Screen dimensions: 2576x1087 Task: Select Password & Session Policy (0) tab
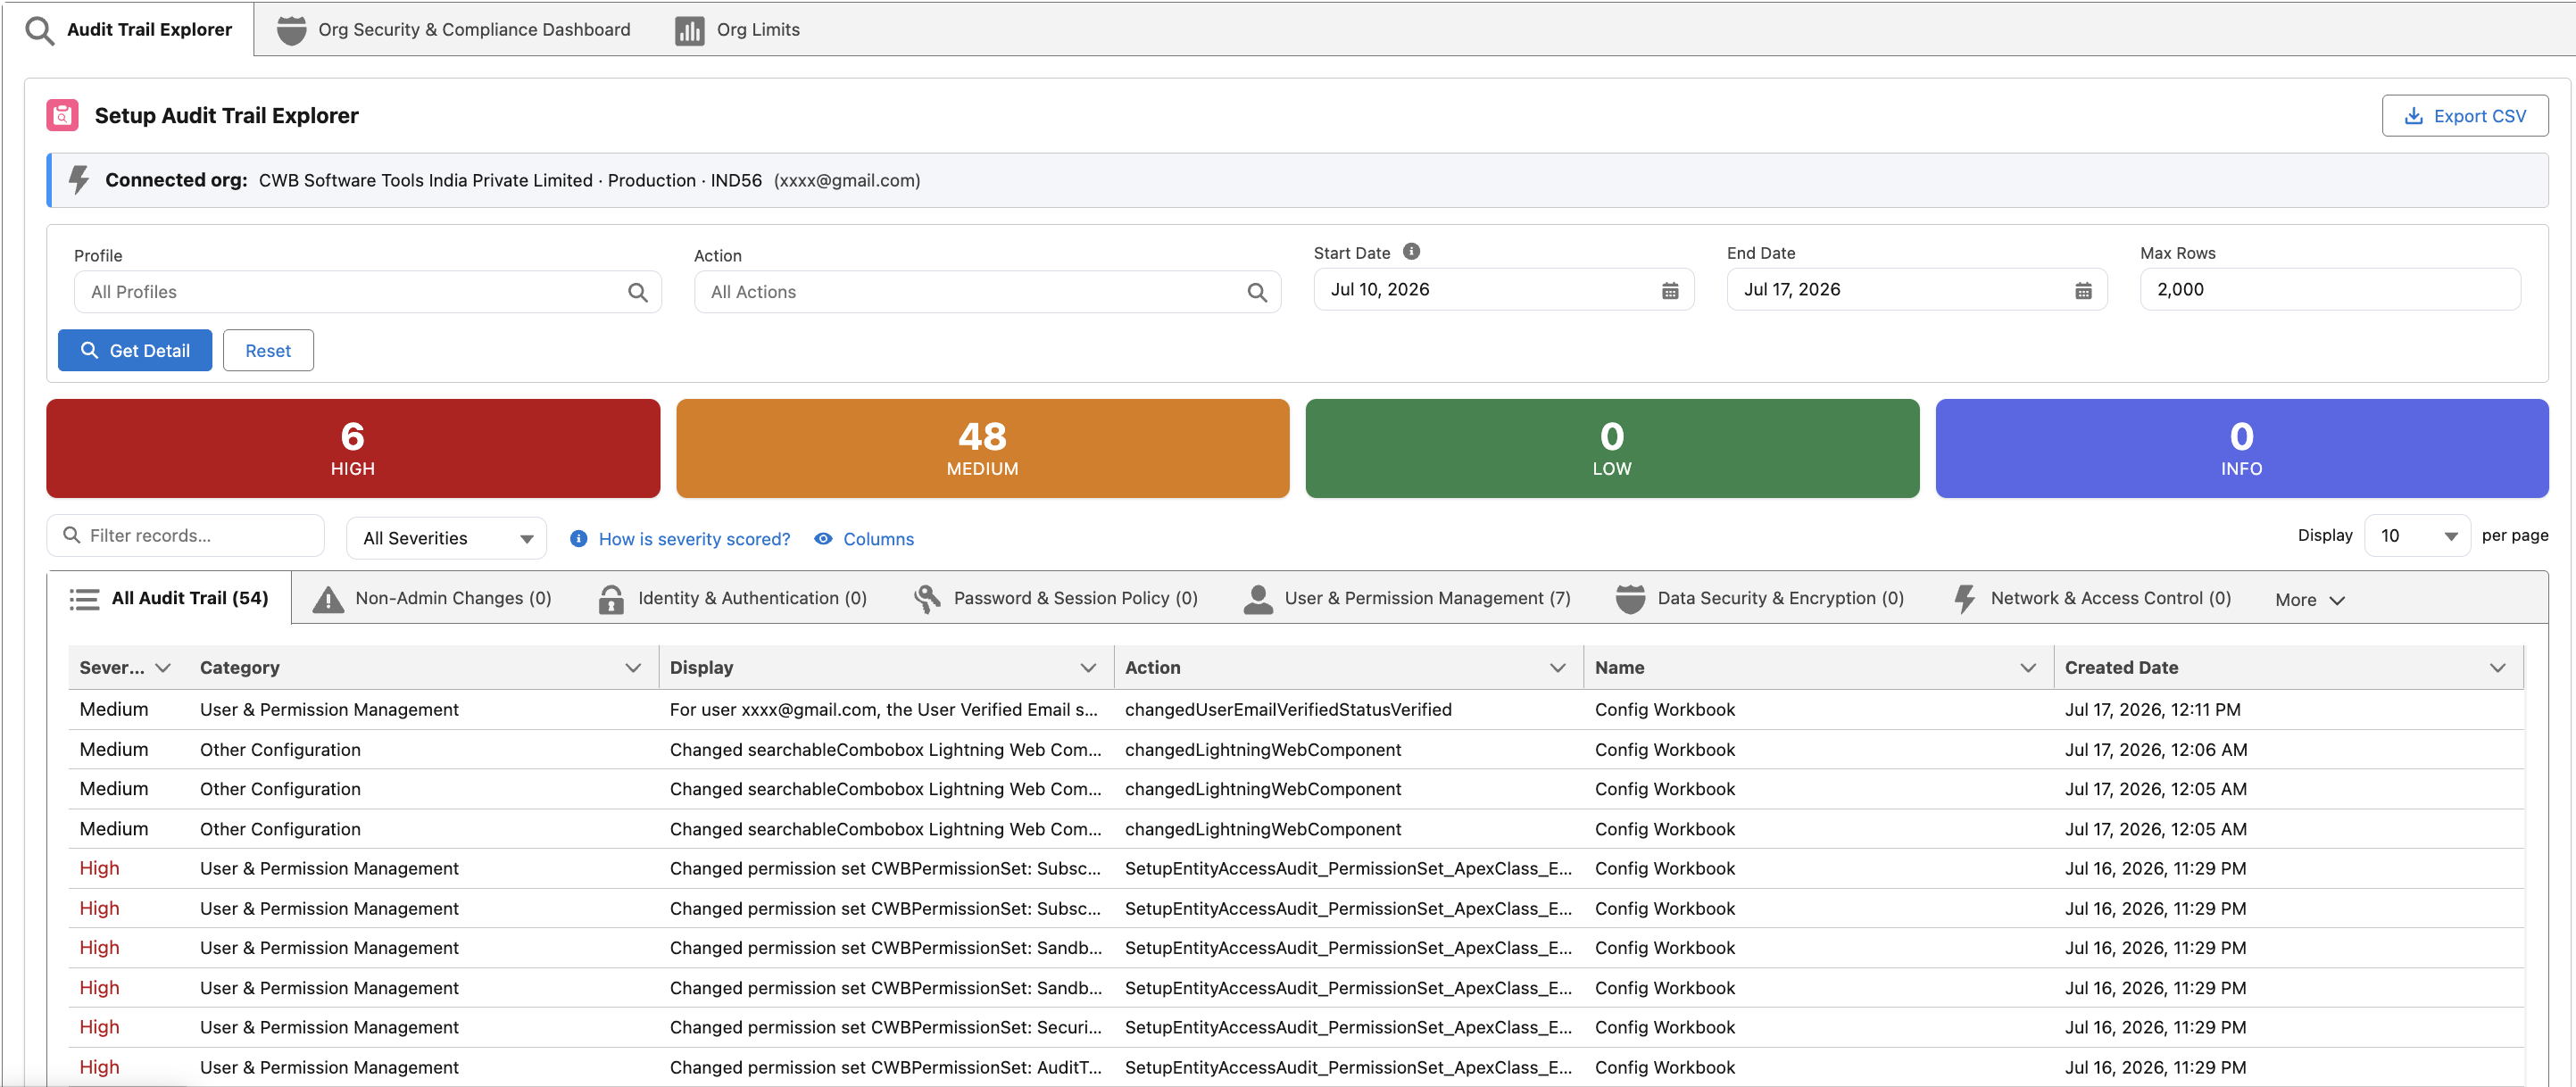(1056, 598)
